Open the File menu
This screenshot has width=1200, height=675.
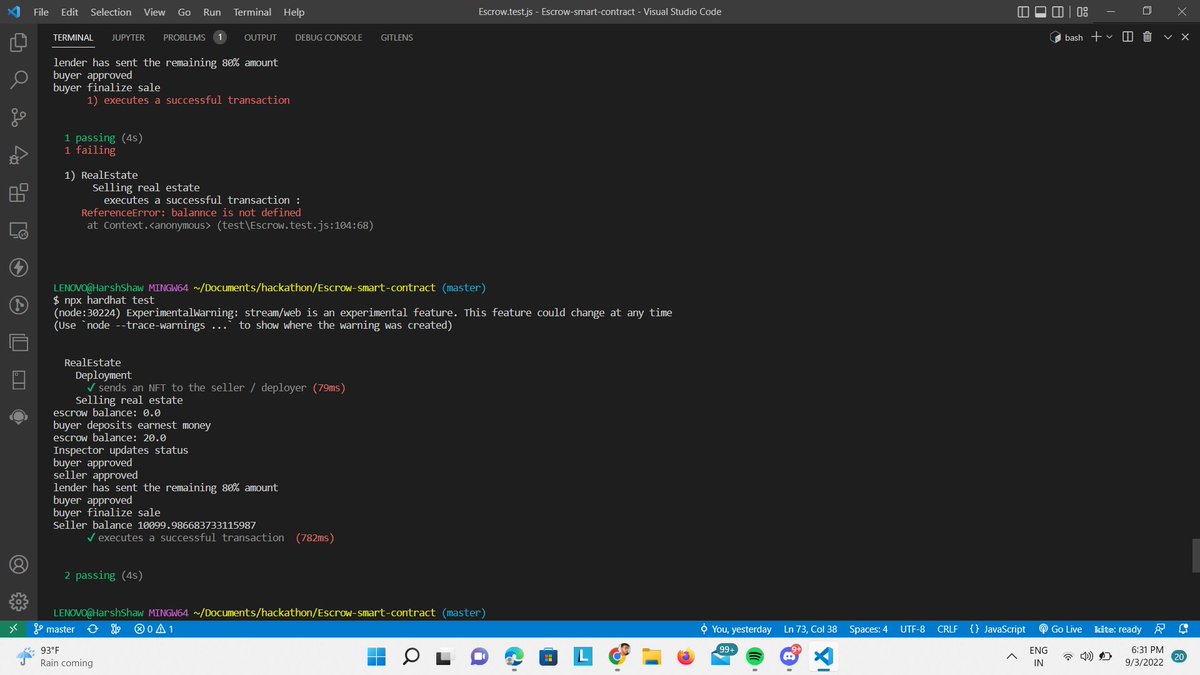(42, 12)
